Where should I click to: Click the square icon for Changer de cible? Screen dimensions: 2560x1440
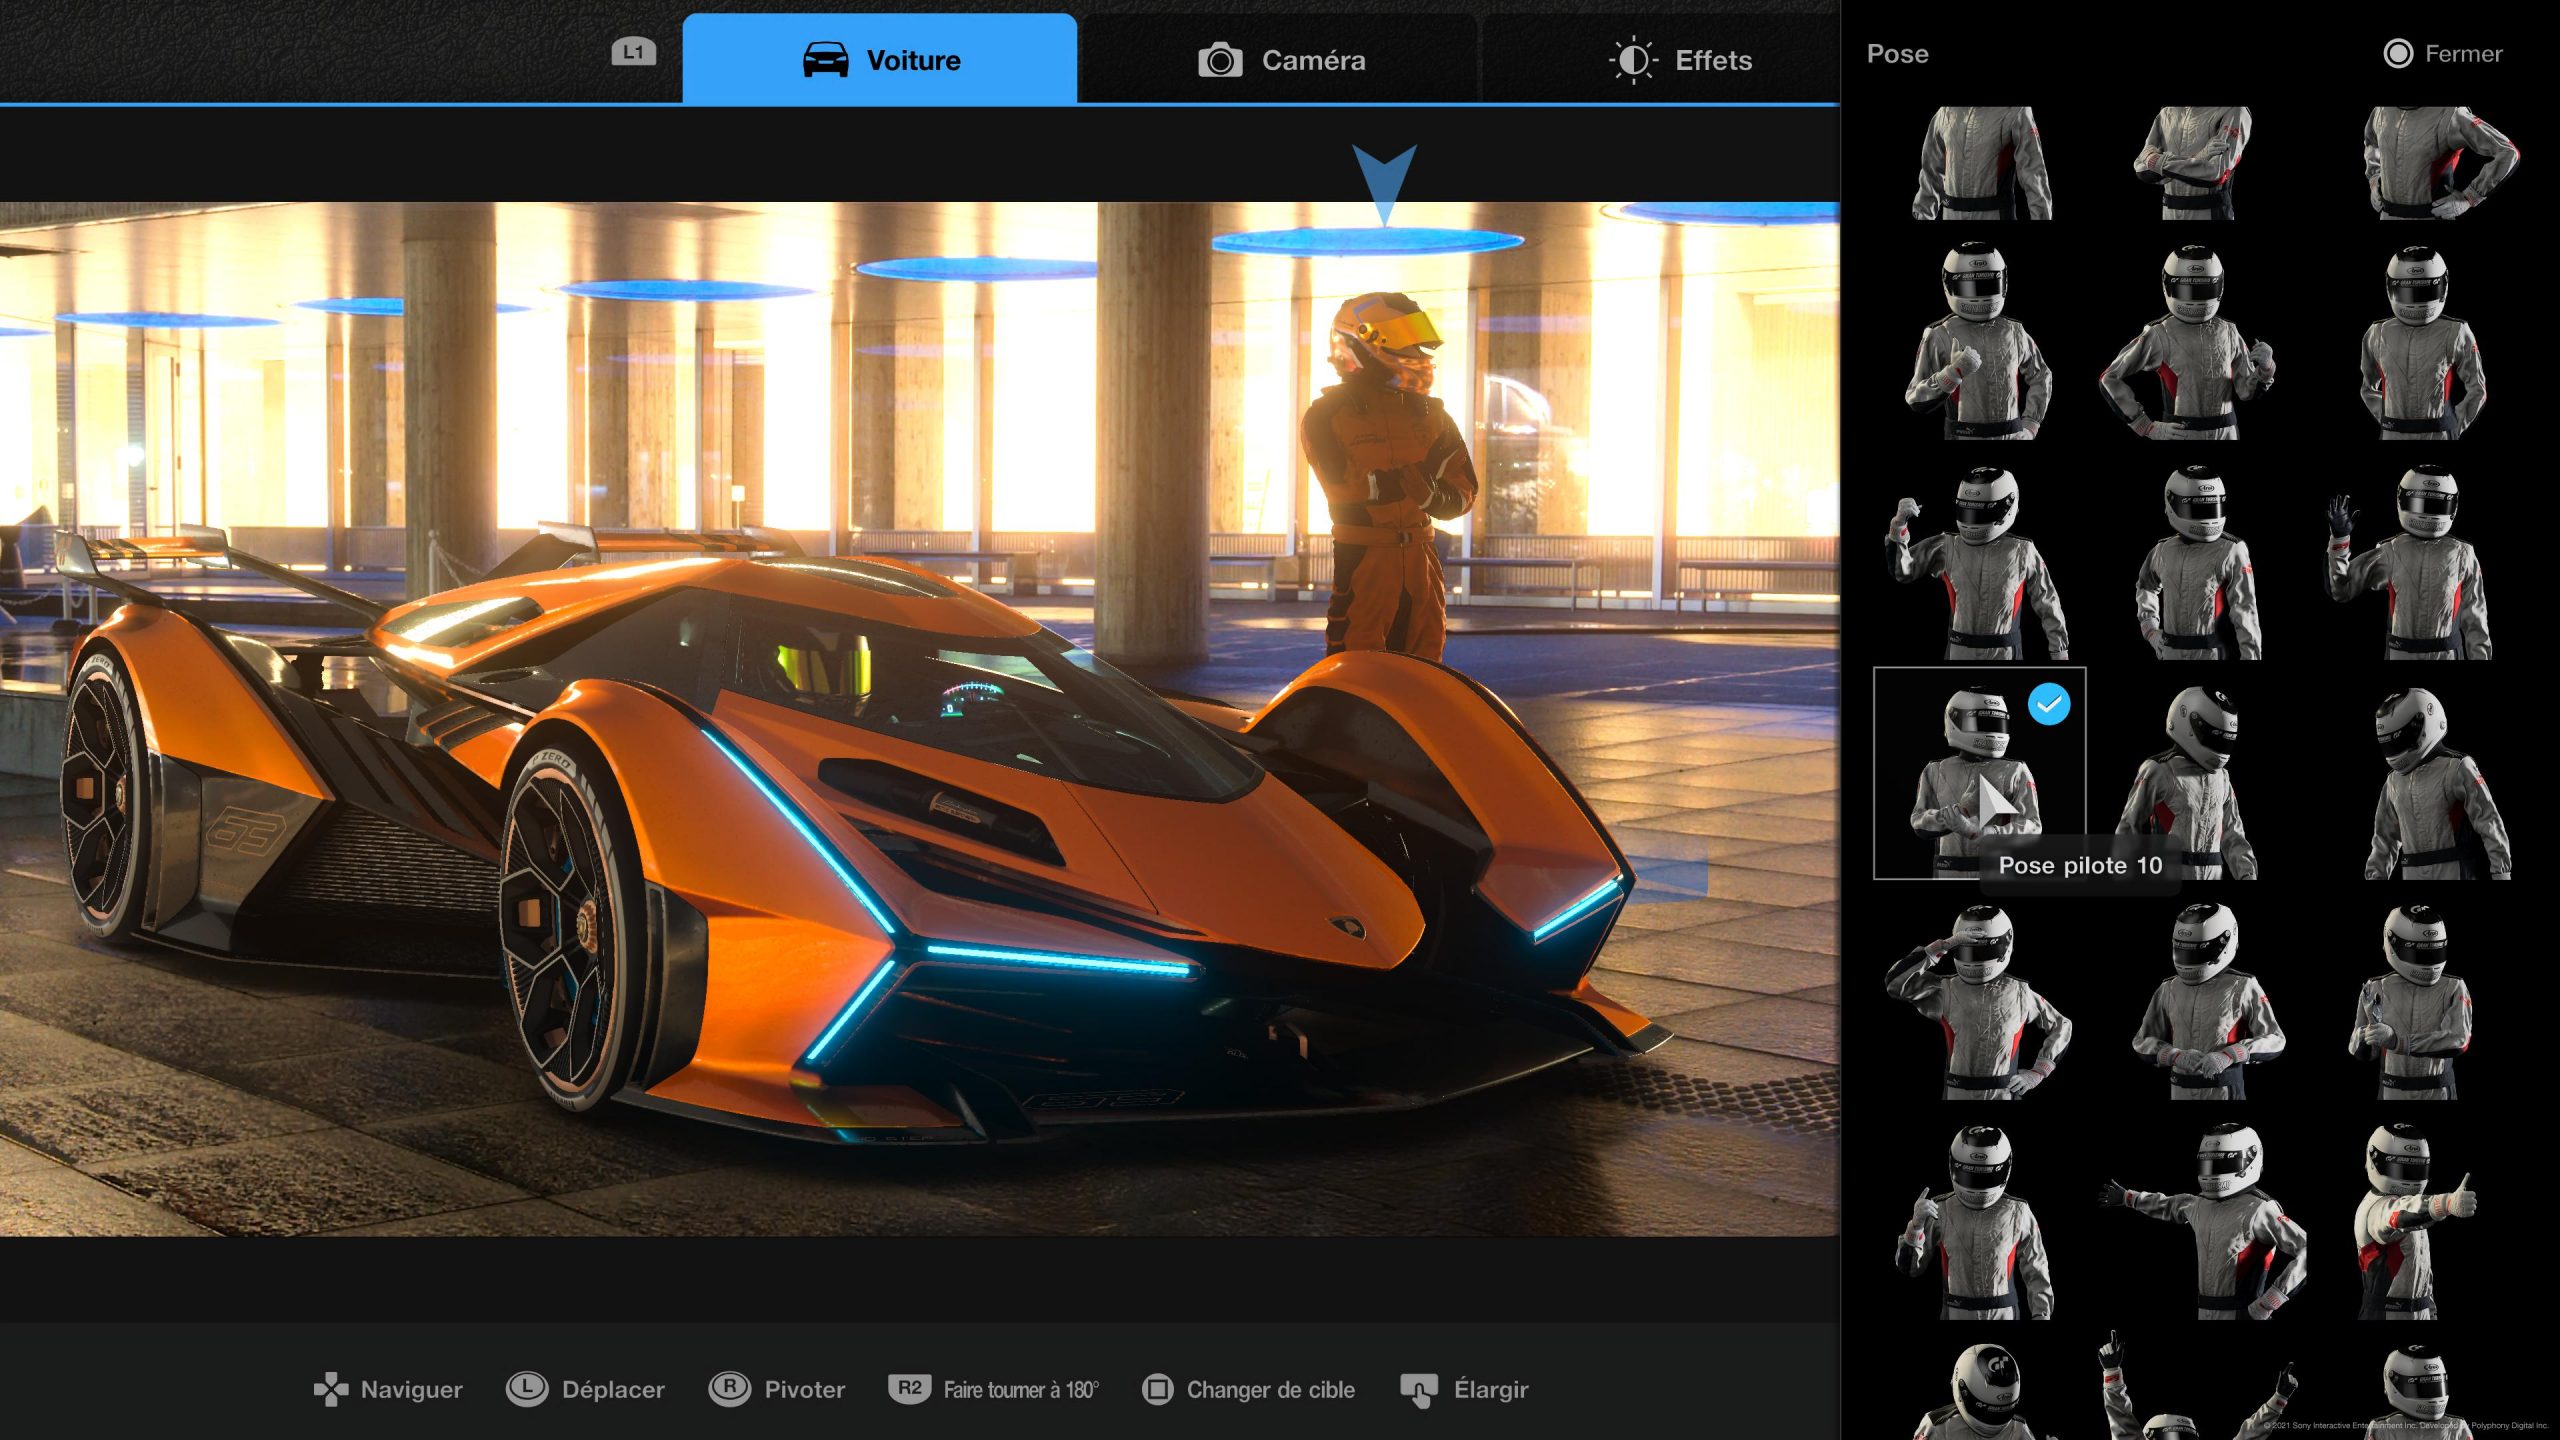(x=1157, y=1389)
